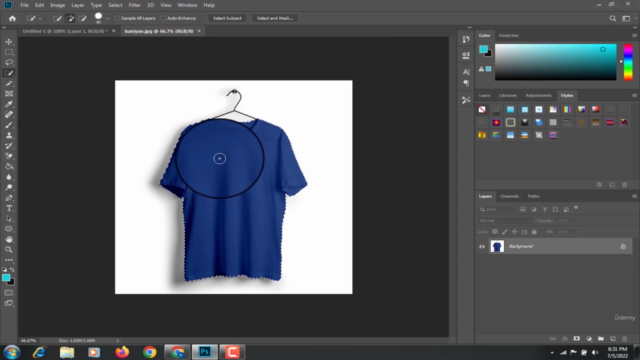
Task: Click the Create new layer icon
Action: tap(613, 339)
